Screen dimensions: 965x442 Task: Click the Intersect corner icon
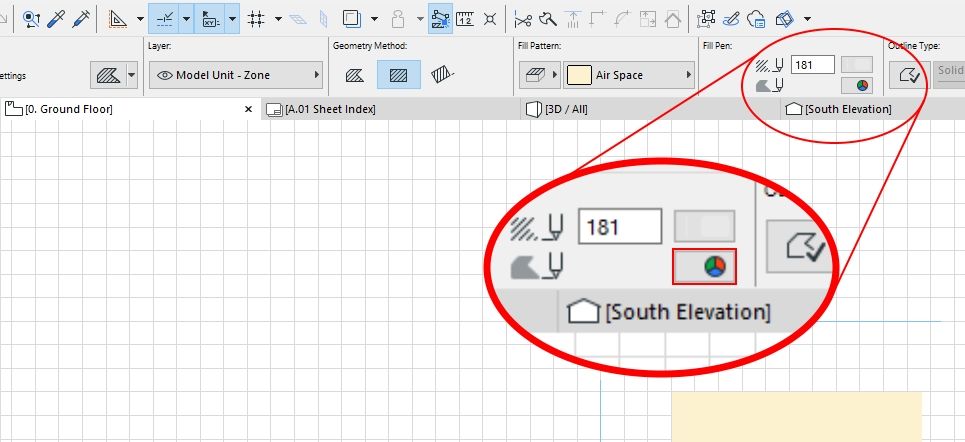click(597, 20)
